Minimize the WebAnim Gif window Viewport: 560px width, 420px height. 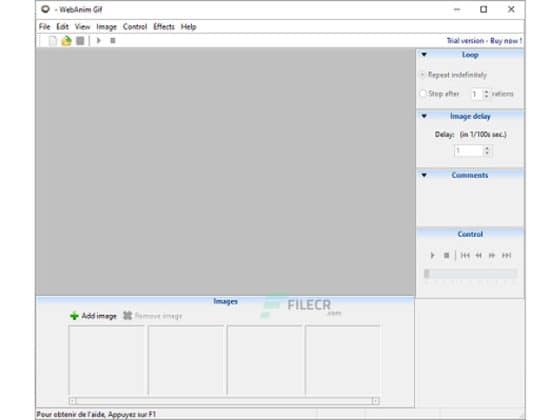coord(457,9)
